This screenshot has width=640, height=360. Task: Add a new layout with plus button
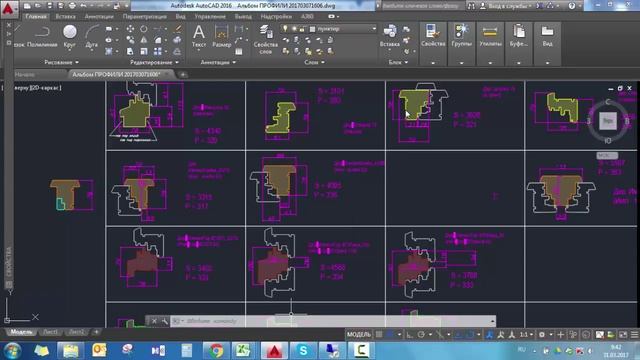96,332
